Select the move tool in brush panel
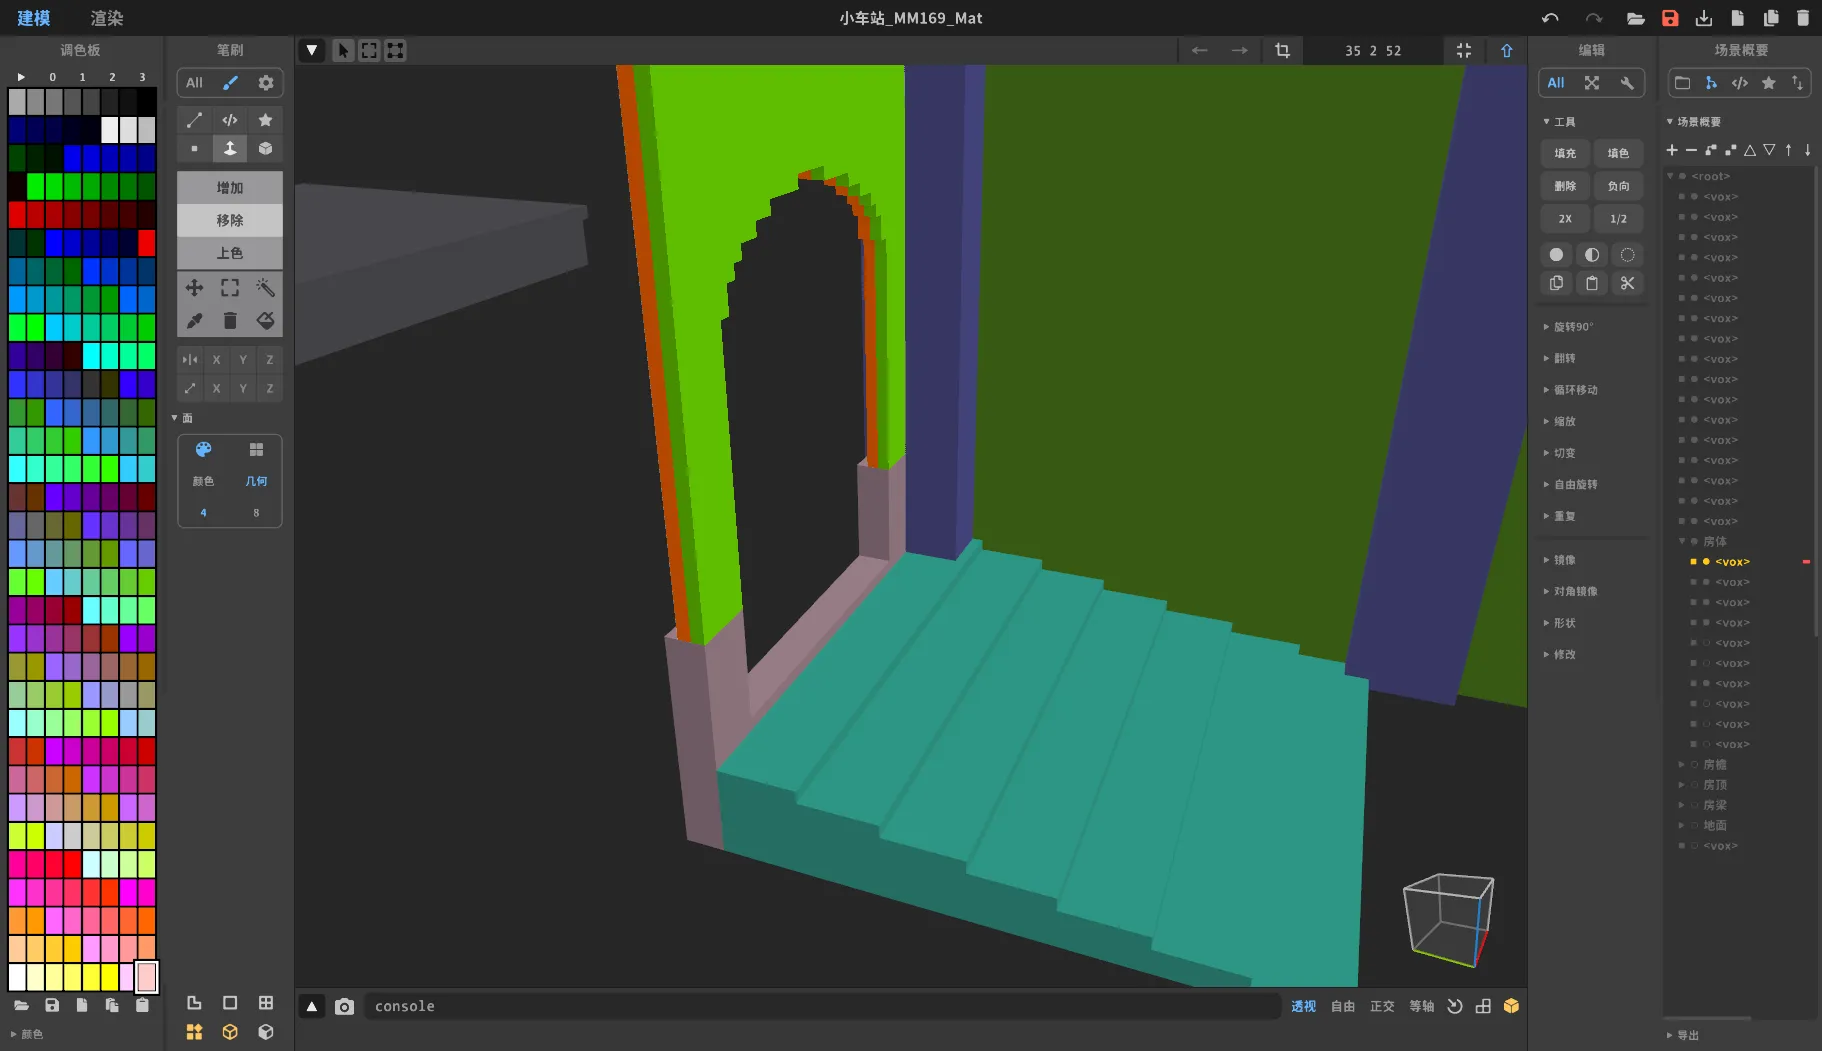 click(x=194, y=288)
